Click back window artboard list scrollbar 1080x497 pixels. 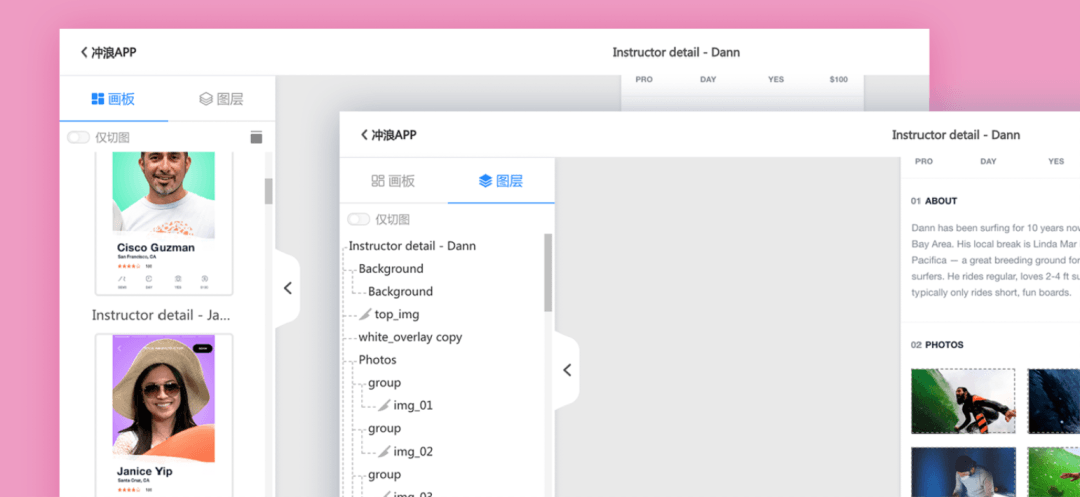coord(269,191)
